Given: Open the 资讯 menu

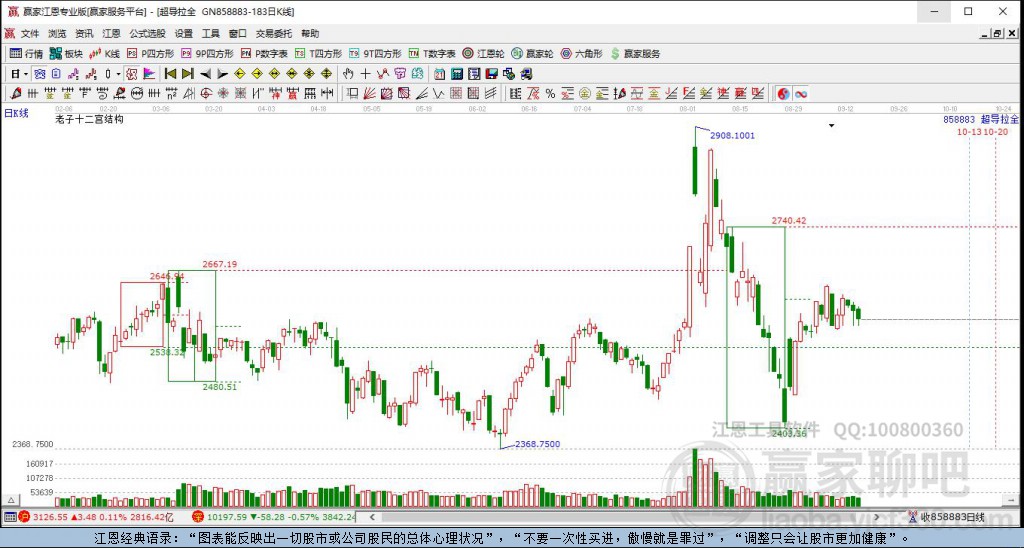Looking at the screenshot, I should (x=84, y=33).
